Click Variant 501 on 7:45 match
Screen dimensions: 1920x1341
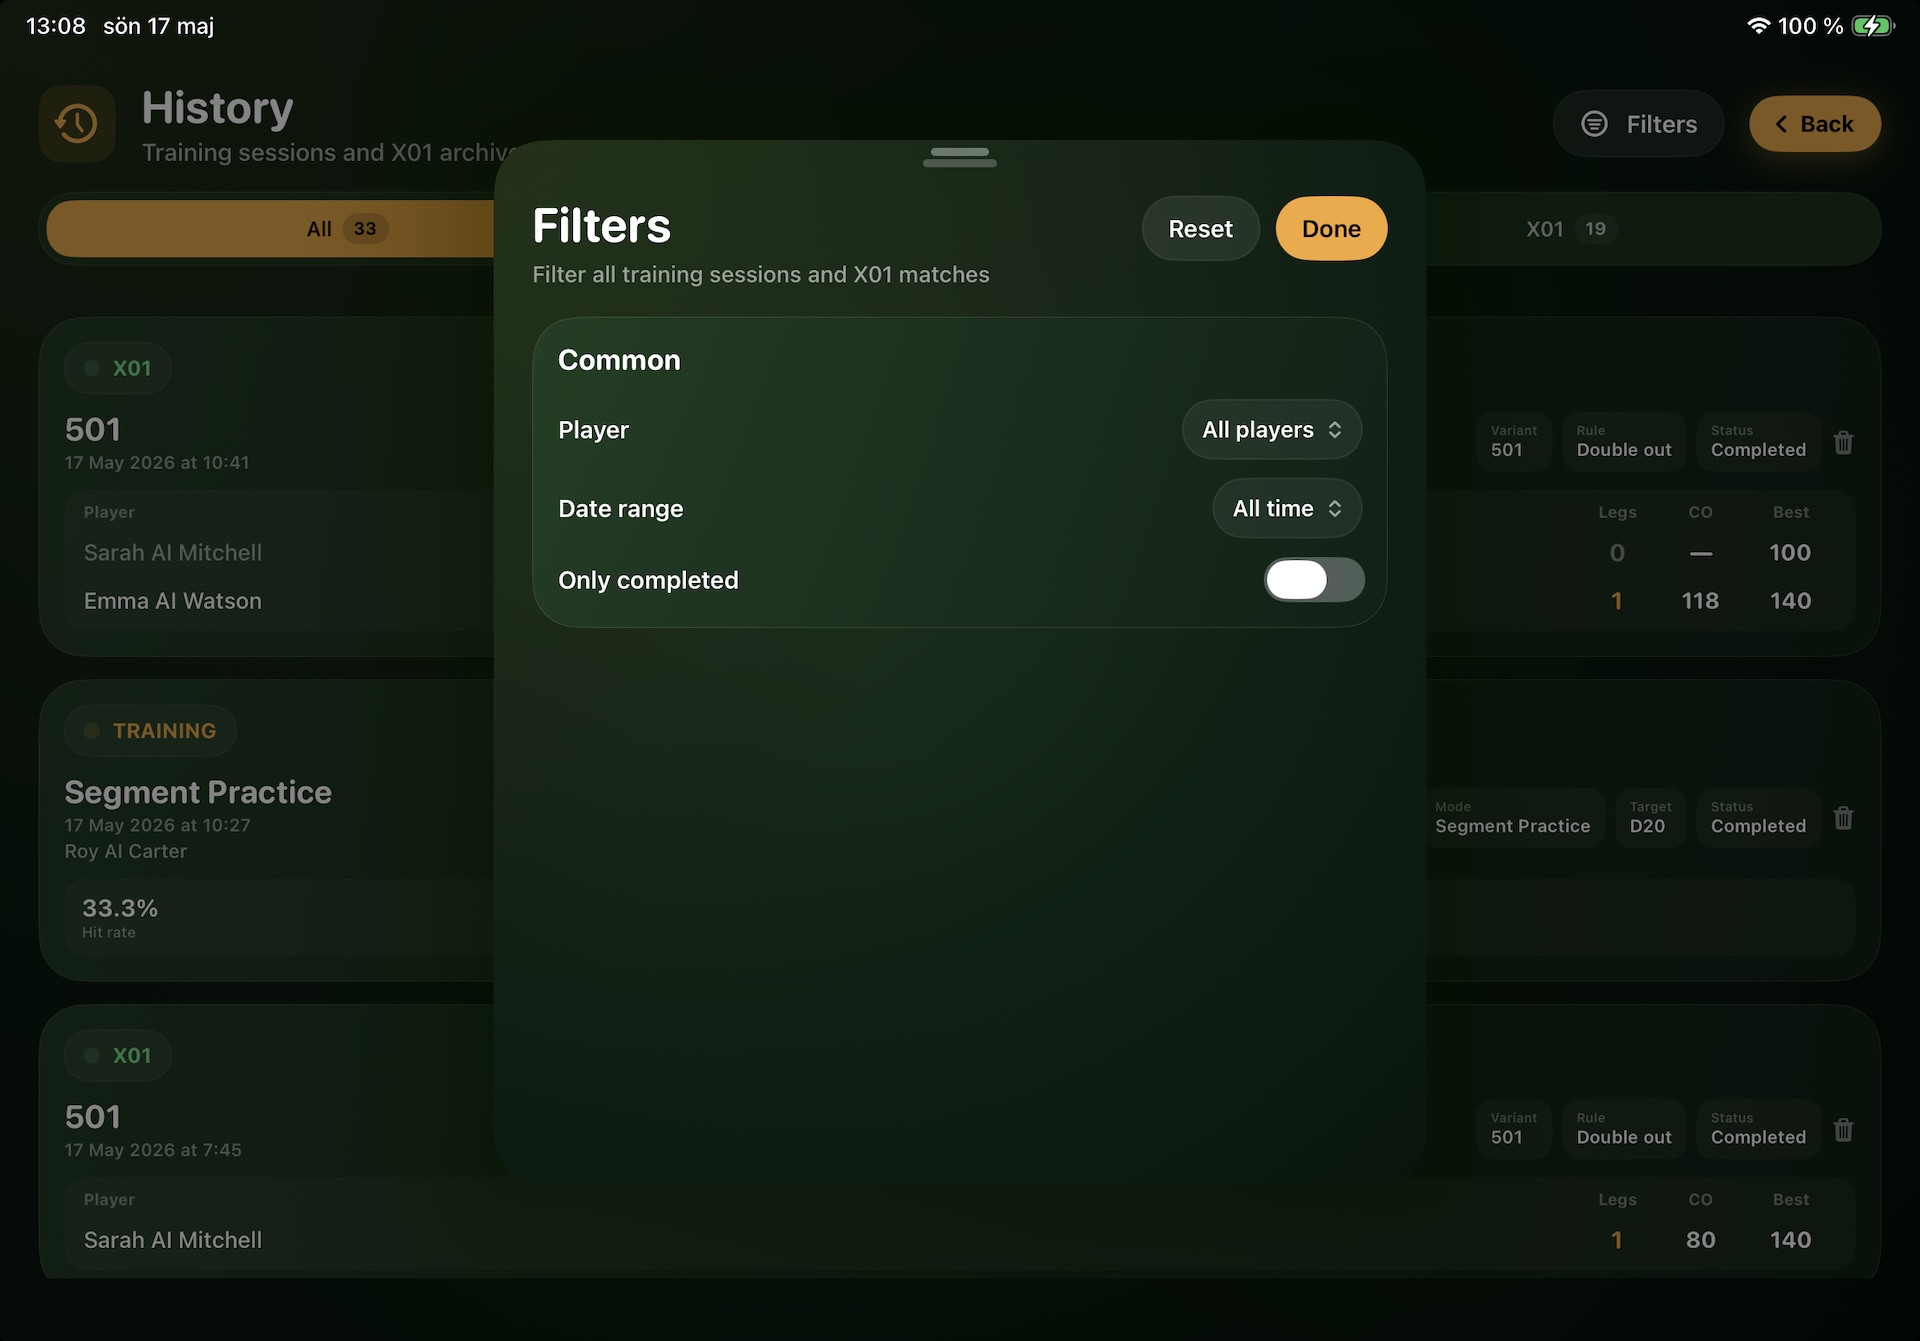1513,1128
